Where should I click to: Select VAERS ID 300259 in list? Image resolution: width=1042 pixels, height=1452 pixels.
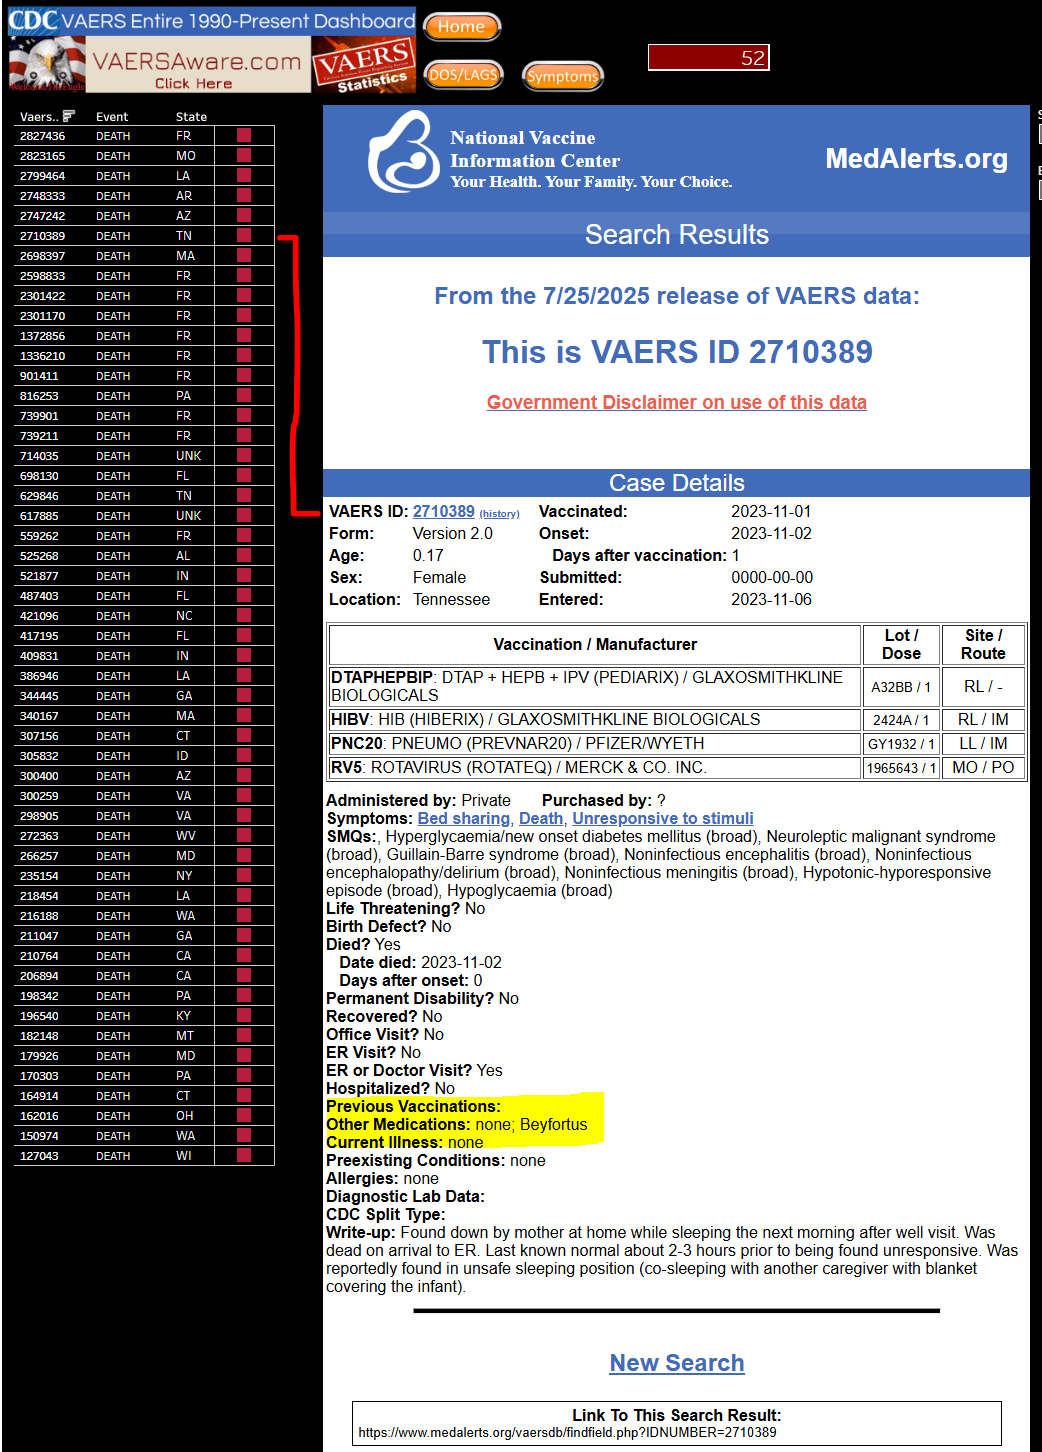click(39, 796)
